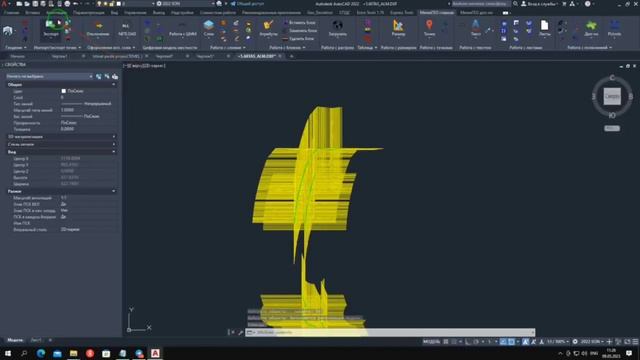640x360 pixels.
Task: Click the help search field in the title bar
Action: [x=481, y=4]
